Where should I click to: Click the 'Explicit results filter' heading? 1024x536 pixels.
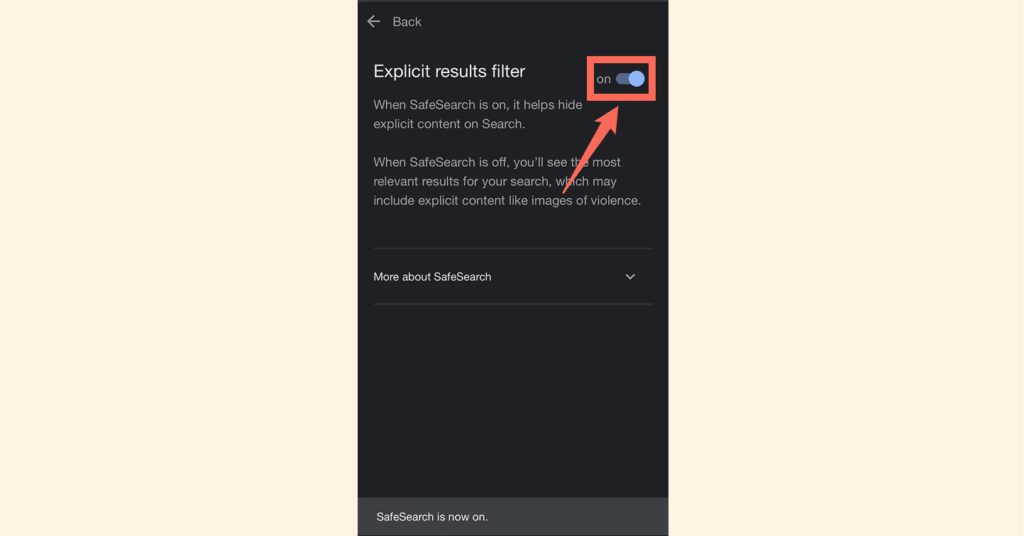coord(449,71)
